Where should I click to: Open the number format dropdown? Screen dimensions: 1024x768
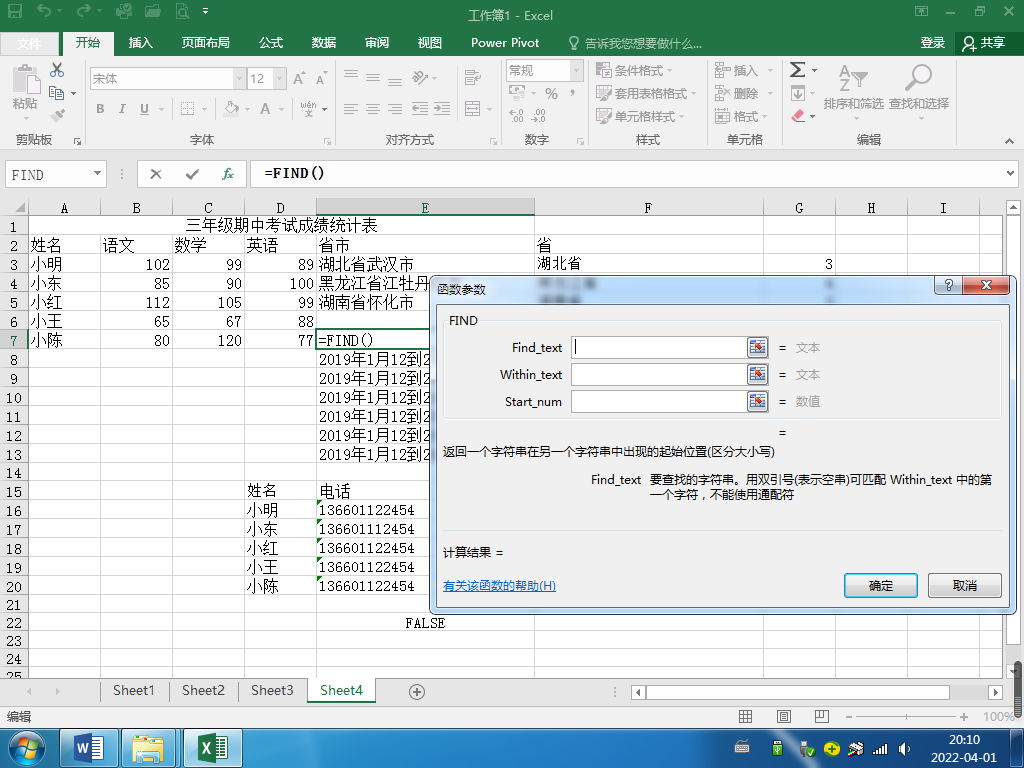tap(576, 71)
